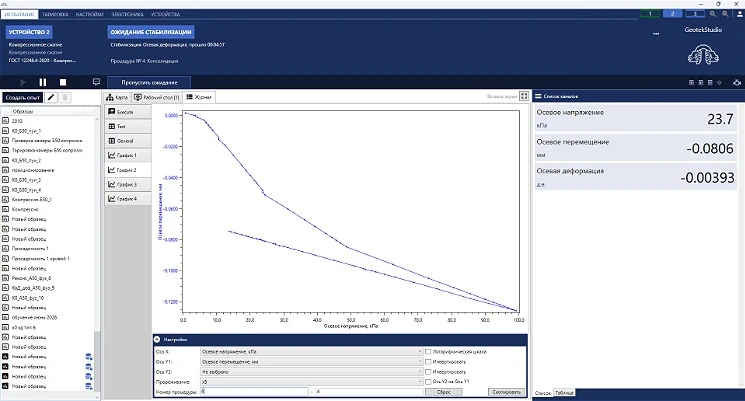Open the General table section

tap(128, 141)
